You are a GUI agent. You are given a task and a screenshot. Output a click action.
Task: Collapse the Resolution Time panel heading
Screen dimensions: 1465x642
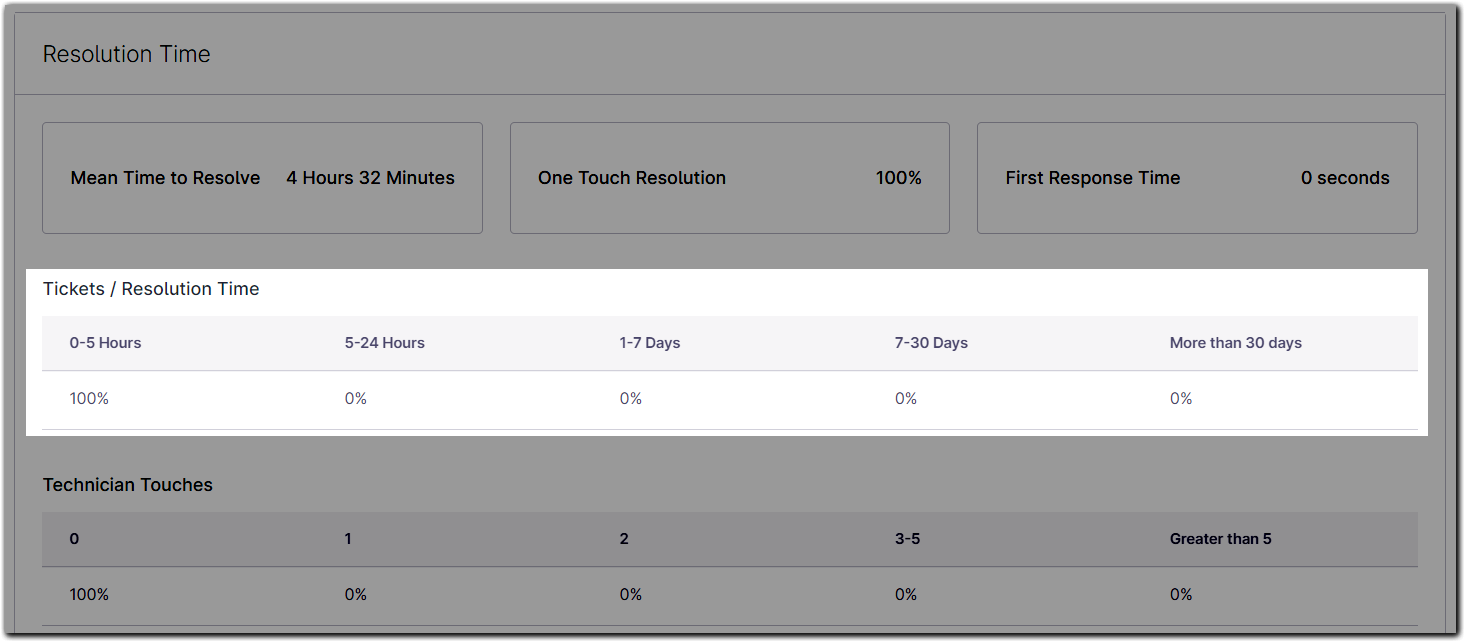pos(126,53)
